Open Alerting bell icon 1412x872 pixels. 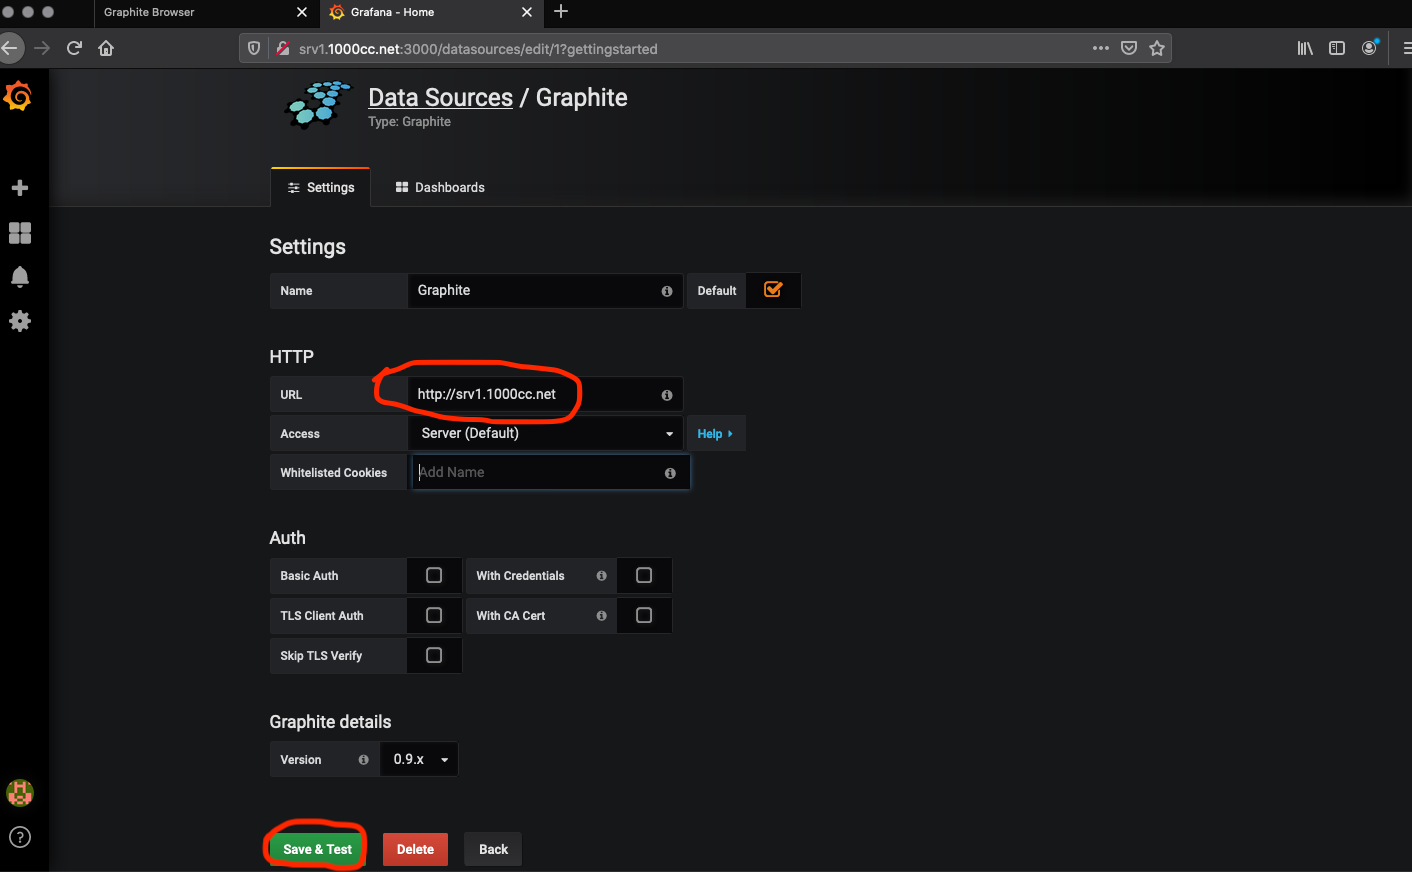[x=19, y=277]
